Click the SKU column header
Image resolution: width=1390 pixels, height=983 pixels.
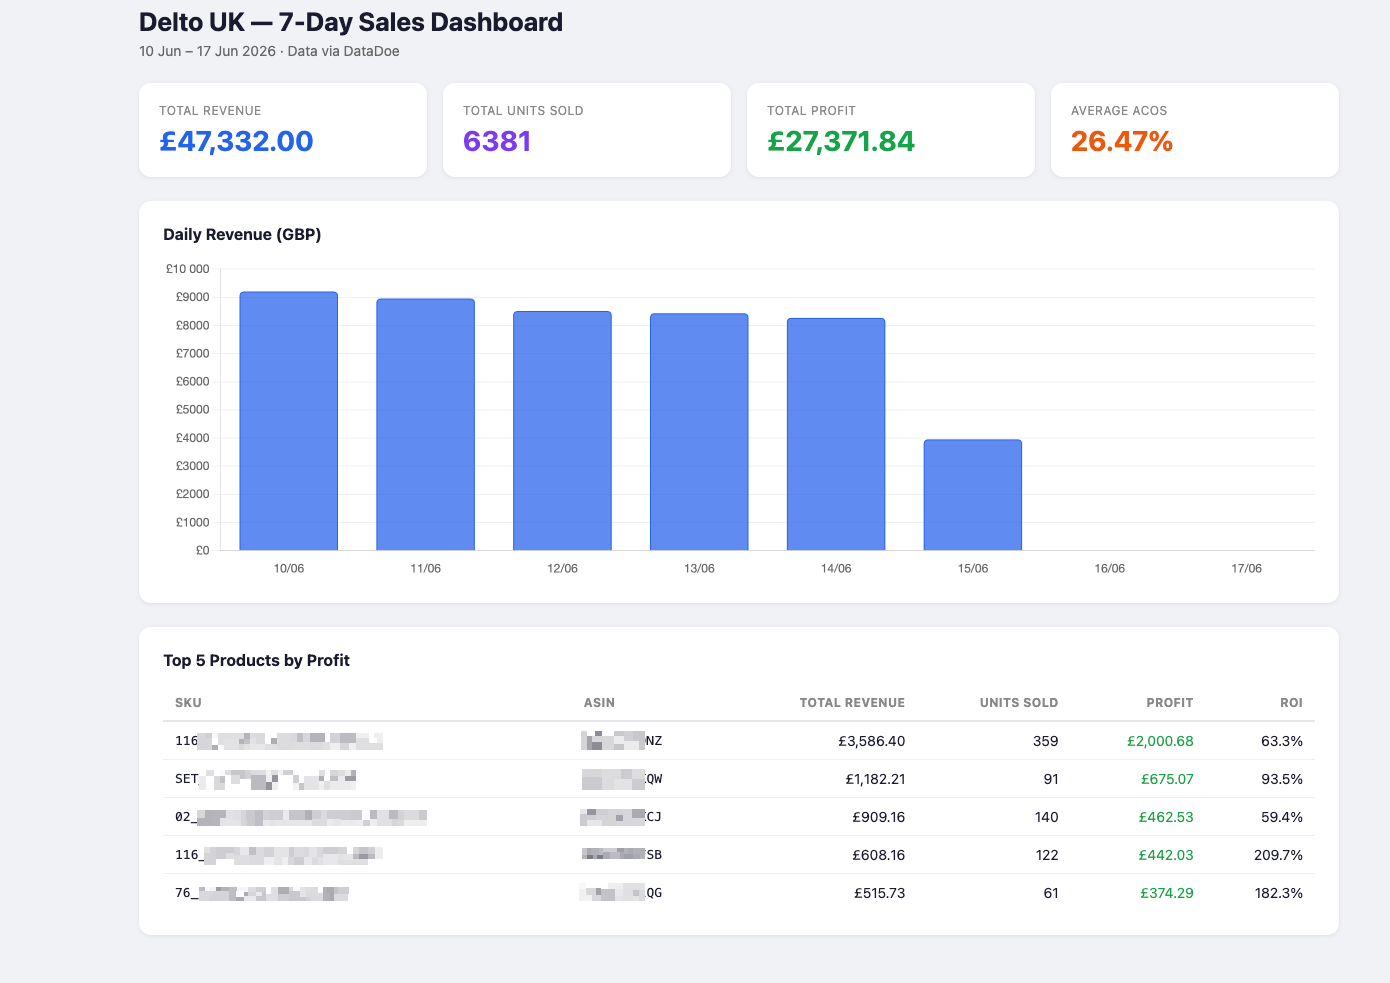[x=188, y=703]
